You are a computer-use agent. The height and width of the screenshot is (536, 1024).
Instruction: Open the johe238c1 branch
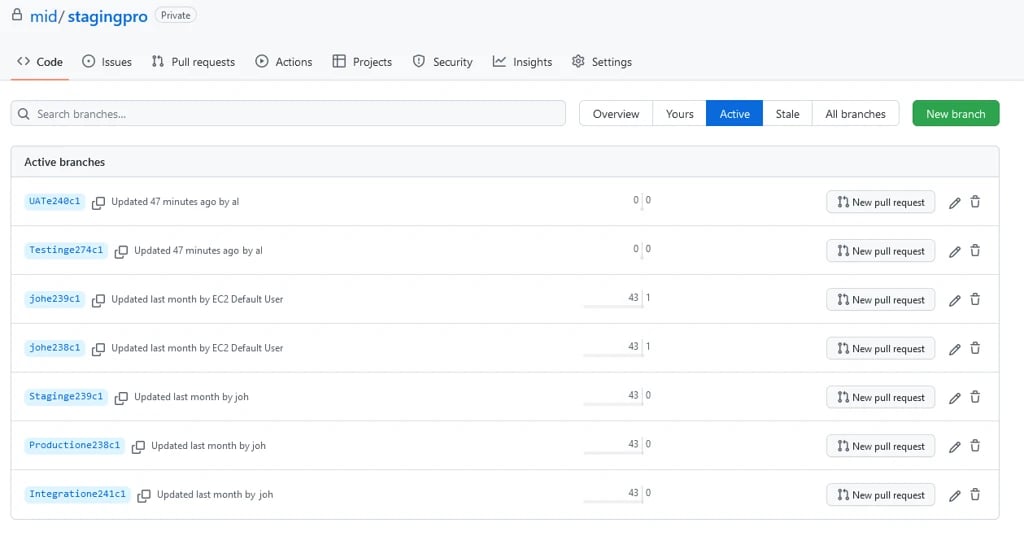54,348
